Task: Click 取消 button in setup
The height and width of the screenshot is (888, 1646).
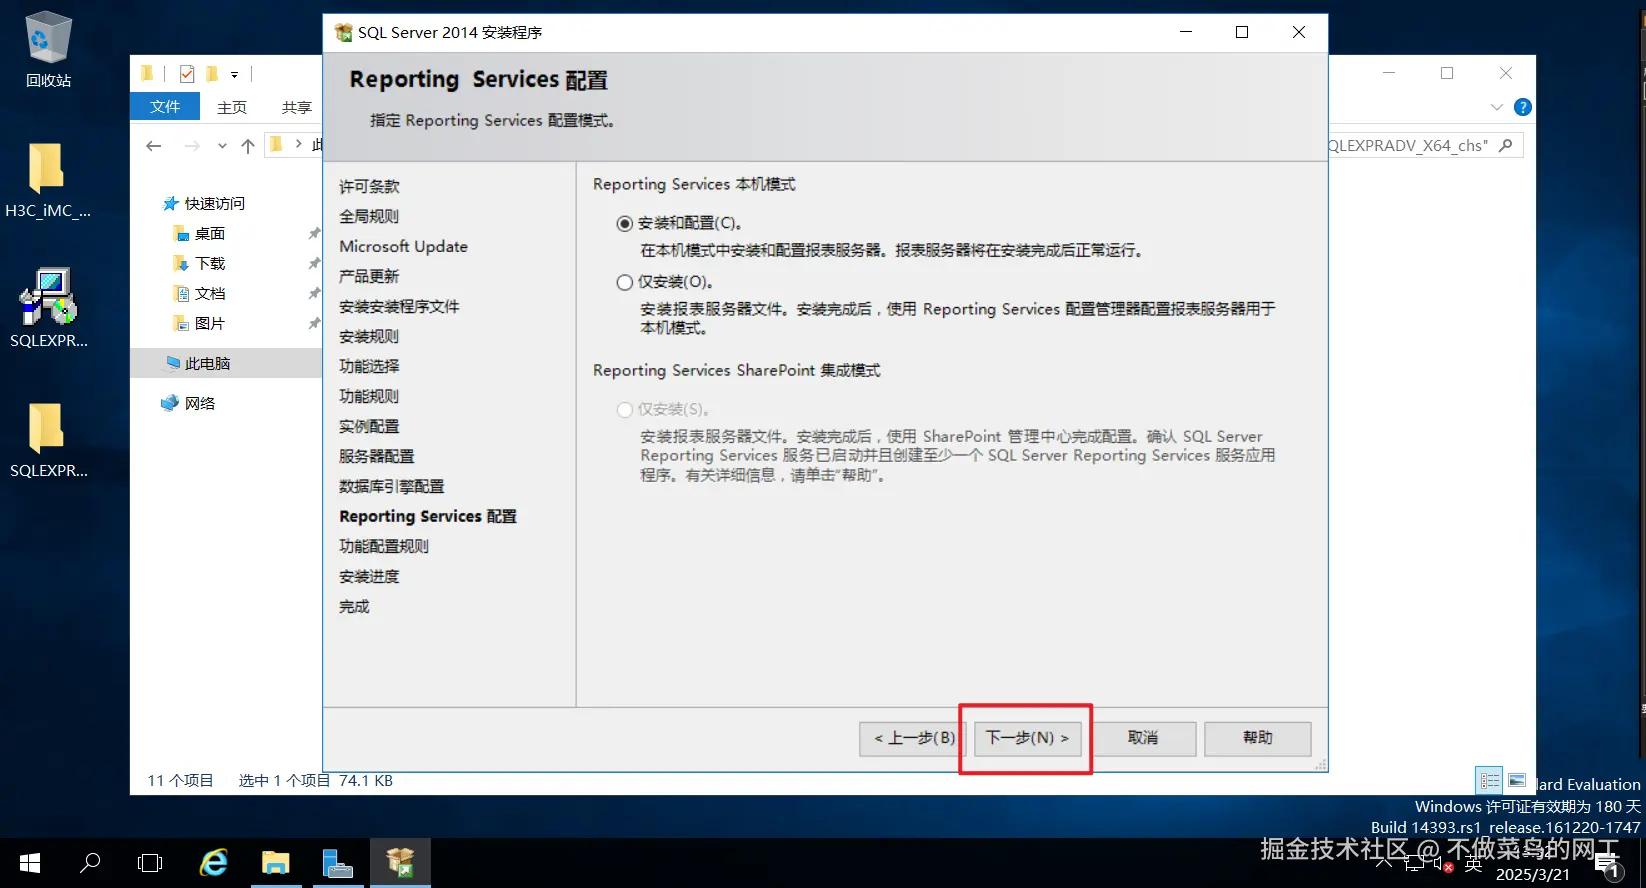Action: pos(1143,738)
